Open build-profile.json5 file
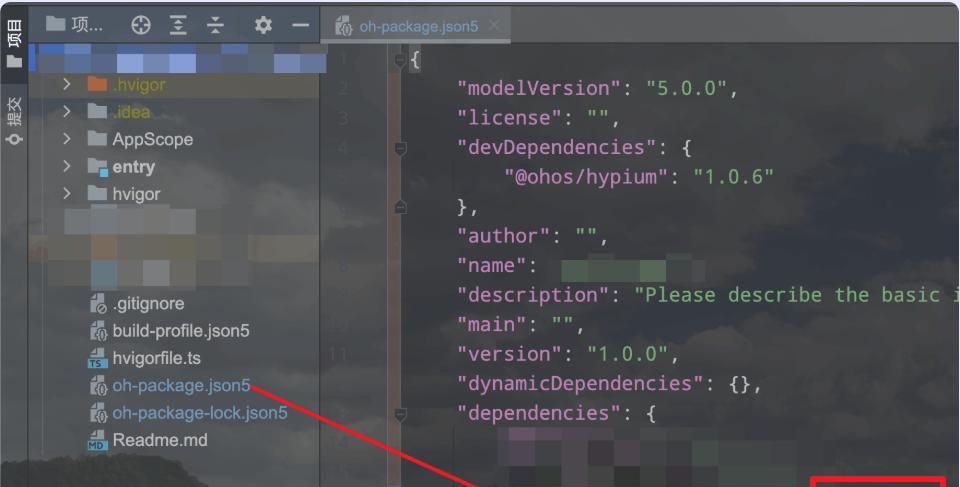The width and height of the screenshot is (960, 487). point(180,331)
